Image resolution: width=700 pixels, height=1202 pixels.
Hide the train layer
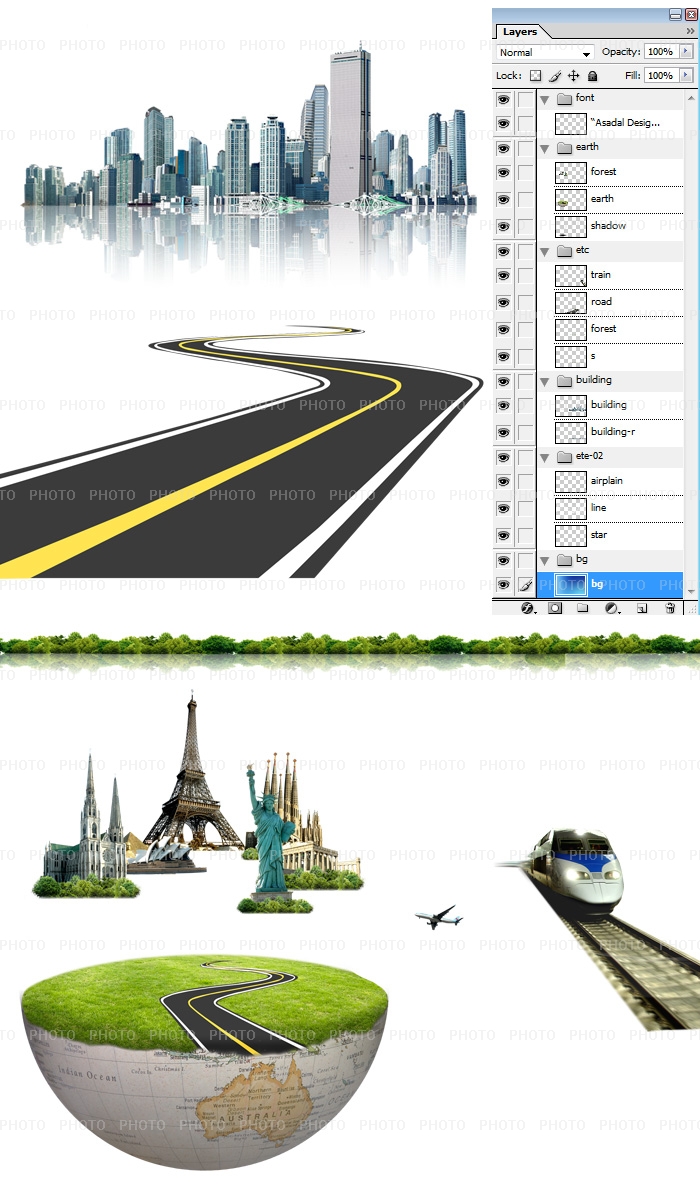point(503,275)
